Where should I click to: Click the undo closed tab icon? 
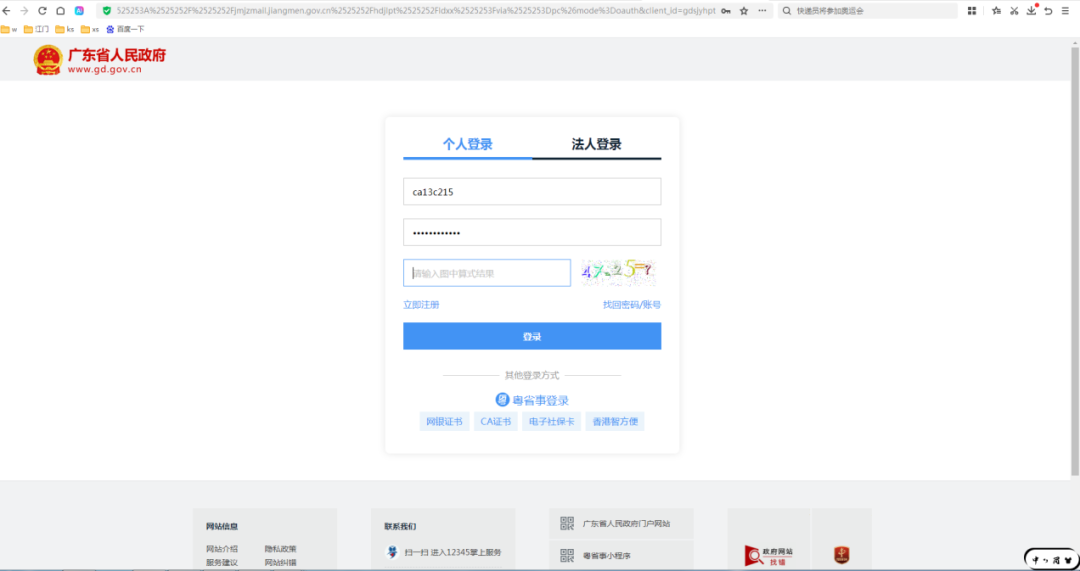tap(1048, 10)
